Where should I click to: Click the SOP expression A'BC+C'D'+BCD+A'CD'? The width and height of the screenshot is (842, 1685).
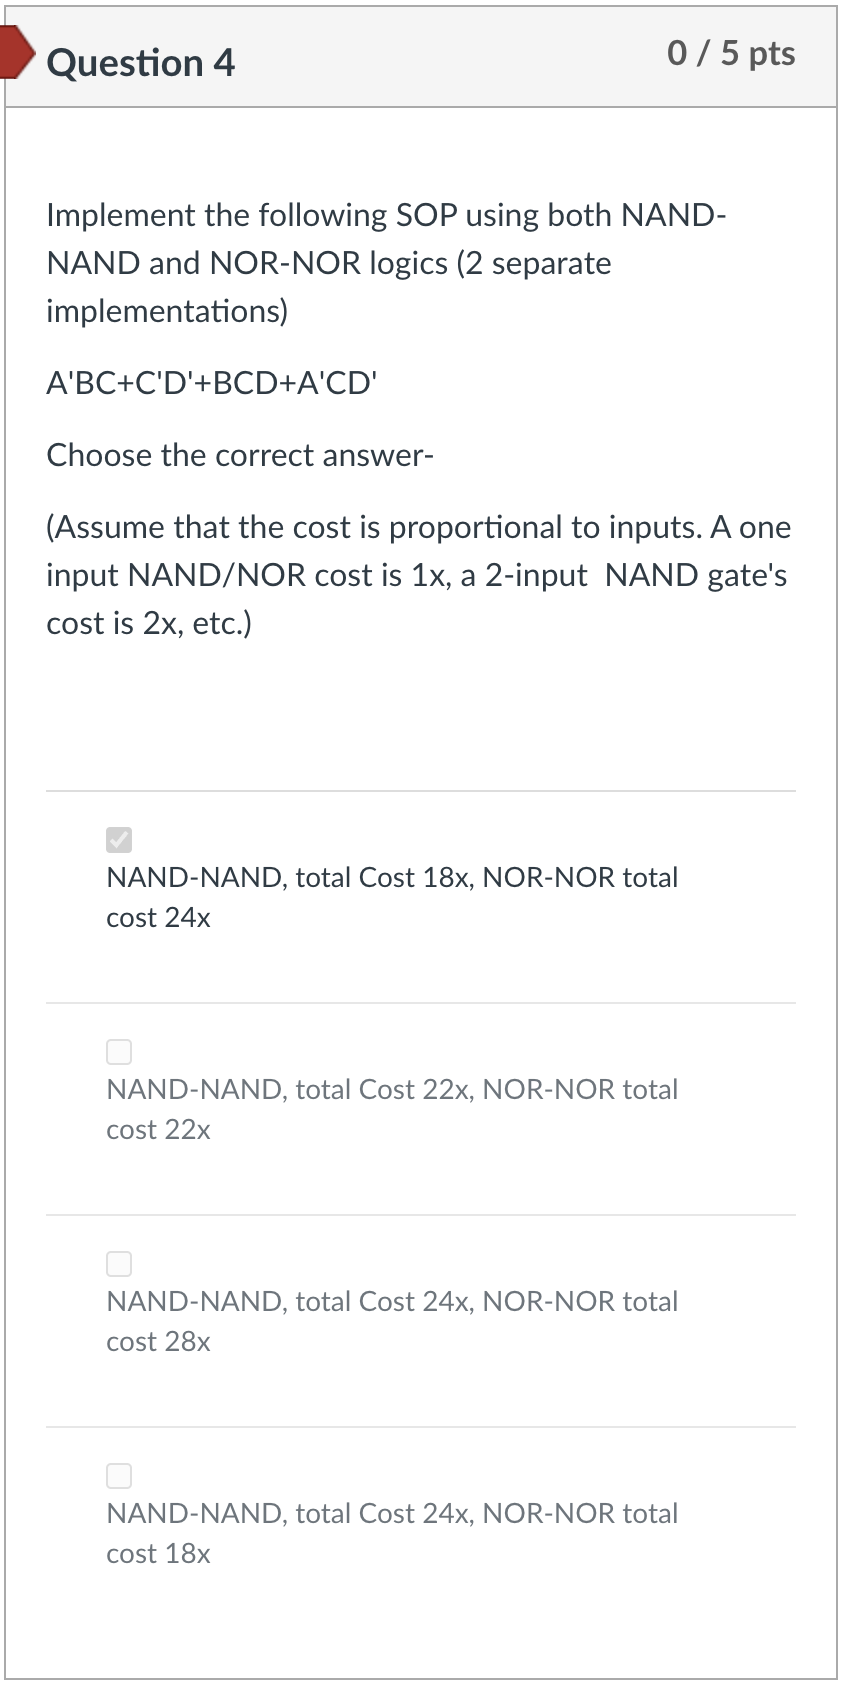[211, 382]
